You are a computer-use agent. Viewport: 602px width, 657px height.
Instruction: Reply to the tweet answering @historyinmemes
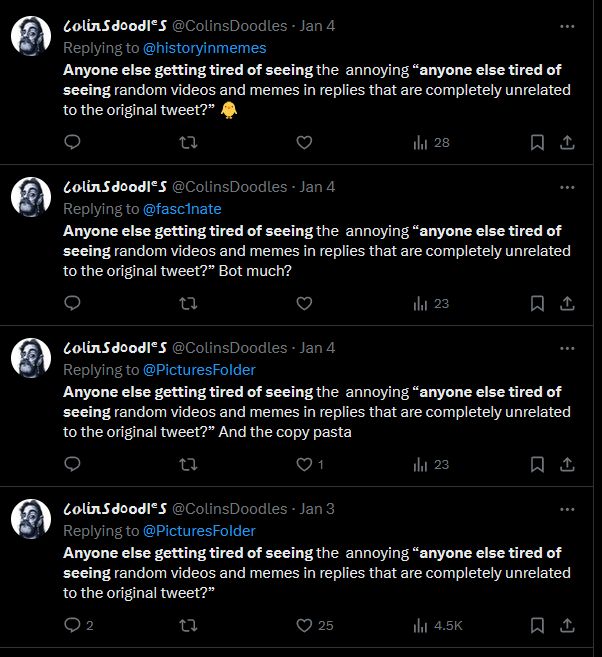pyautogui.click(x=72, y=142)
